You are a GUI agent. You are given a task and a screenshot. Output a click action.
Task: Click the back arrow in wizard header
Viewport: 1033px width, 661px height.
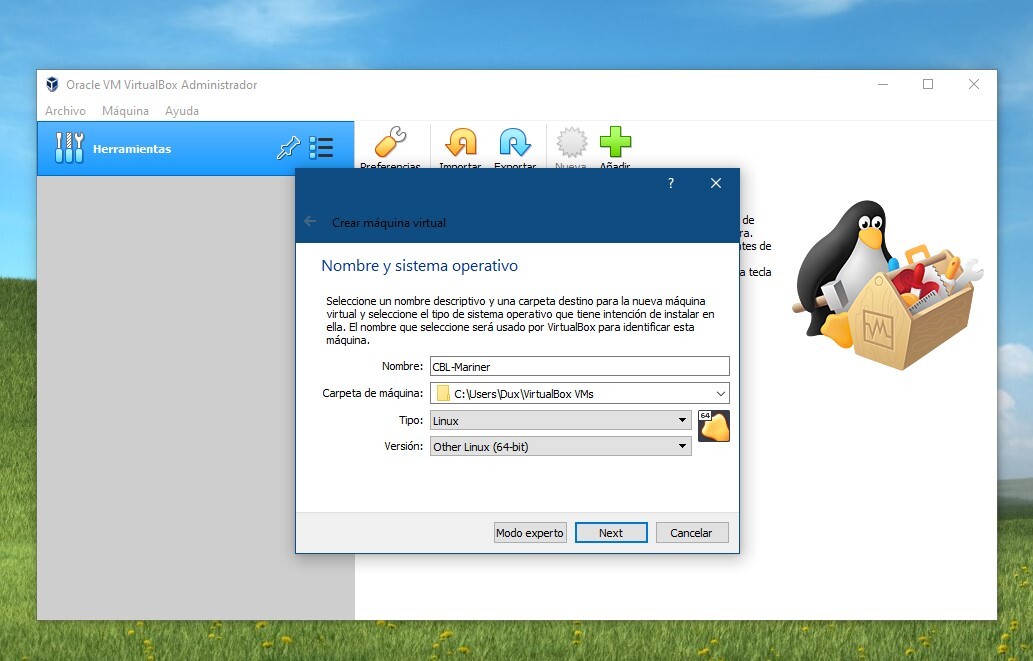(x=310, y=222)
